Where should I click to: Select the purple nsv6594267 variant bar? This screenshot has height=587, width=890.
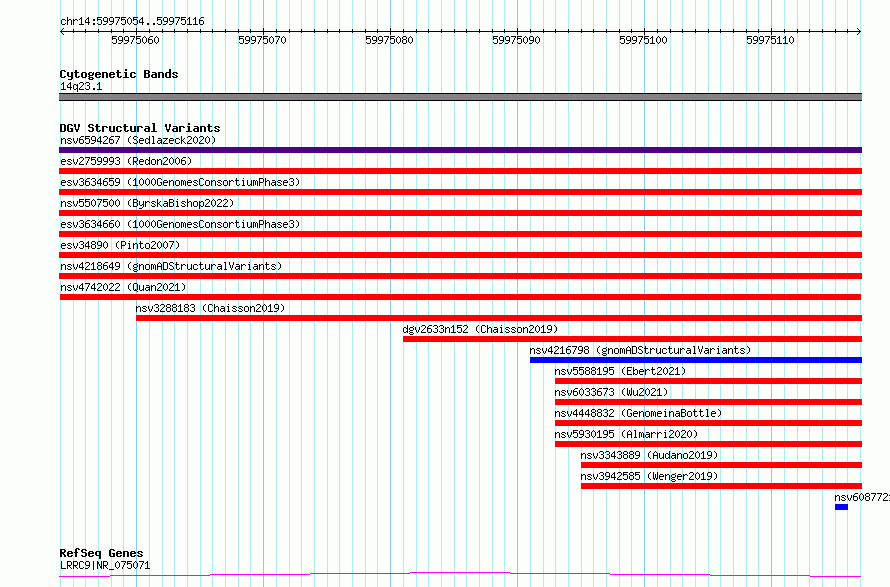pyautogui.click(x=460, y=150)
